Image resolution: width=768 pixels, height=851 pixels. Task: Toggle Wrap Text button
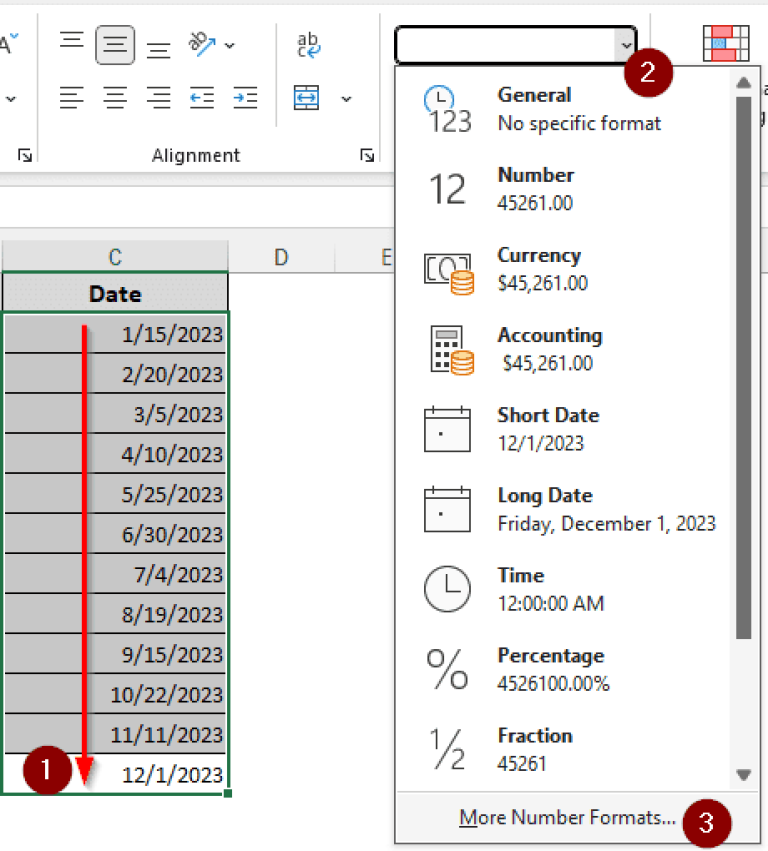tap(307, 46)
